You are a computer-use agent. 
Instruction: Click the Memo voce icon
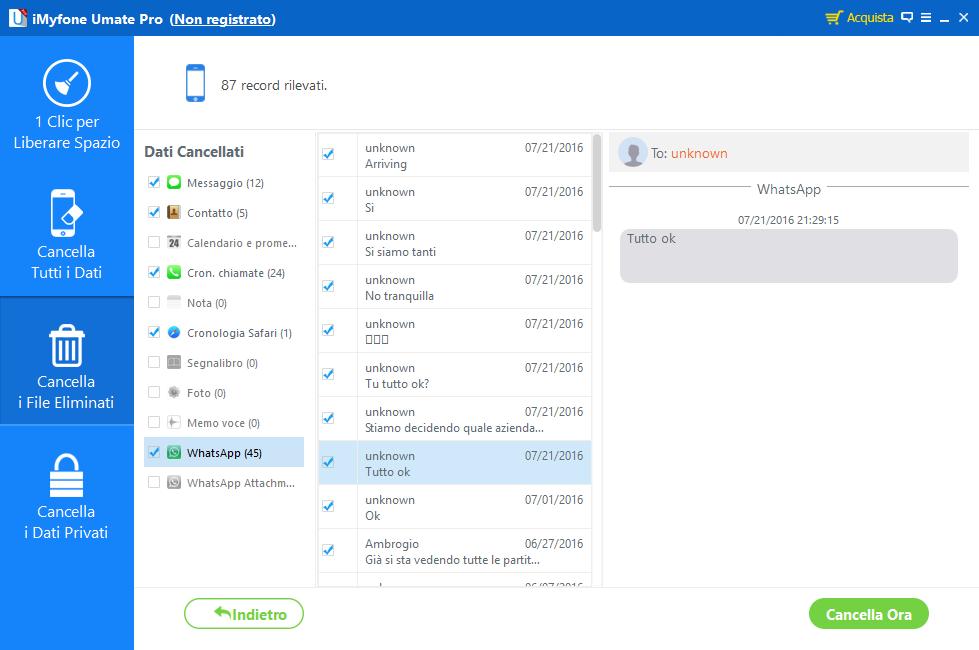point(174,422)
